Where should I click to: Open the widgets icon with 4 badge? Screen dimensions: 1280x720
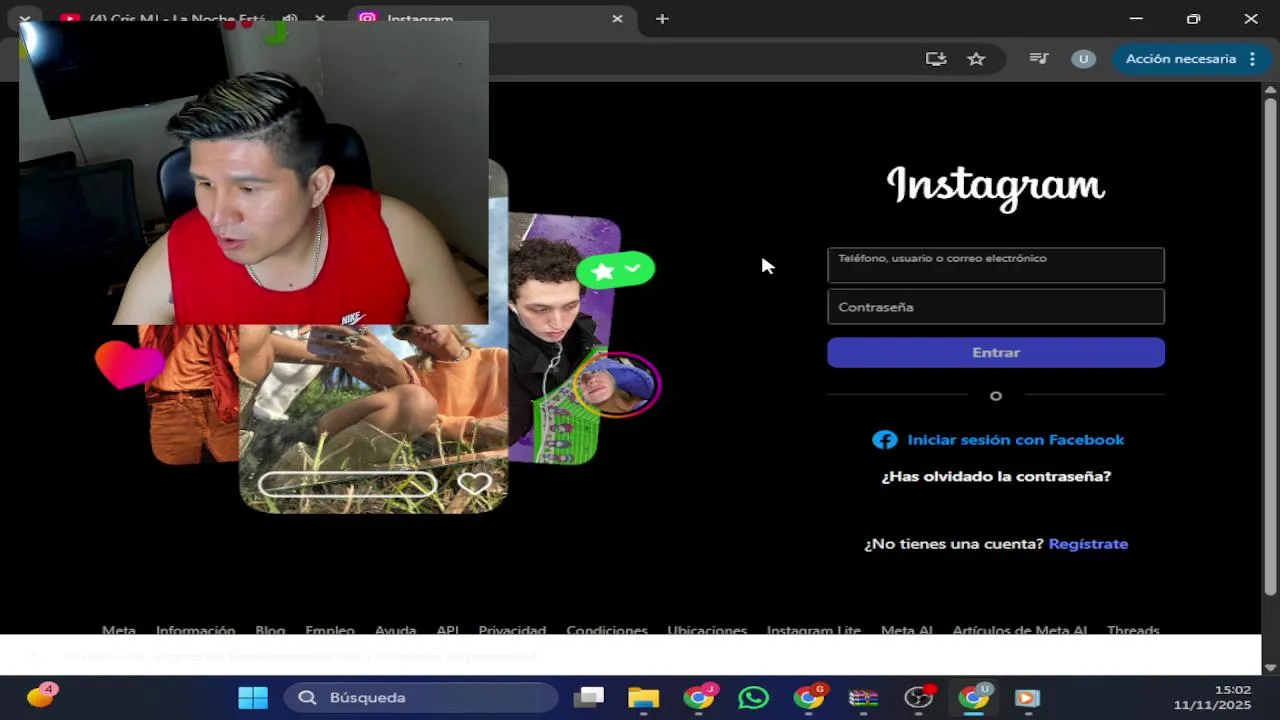(x=42, y=696)
